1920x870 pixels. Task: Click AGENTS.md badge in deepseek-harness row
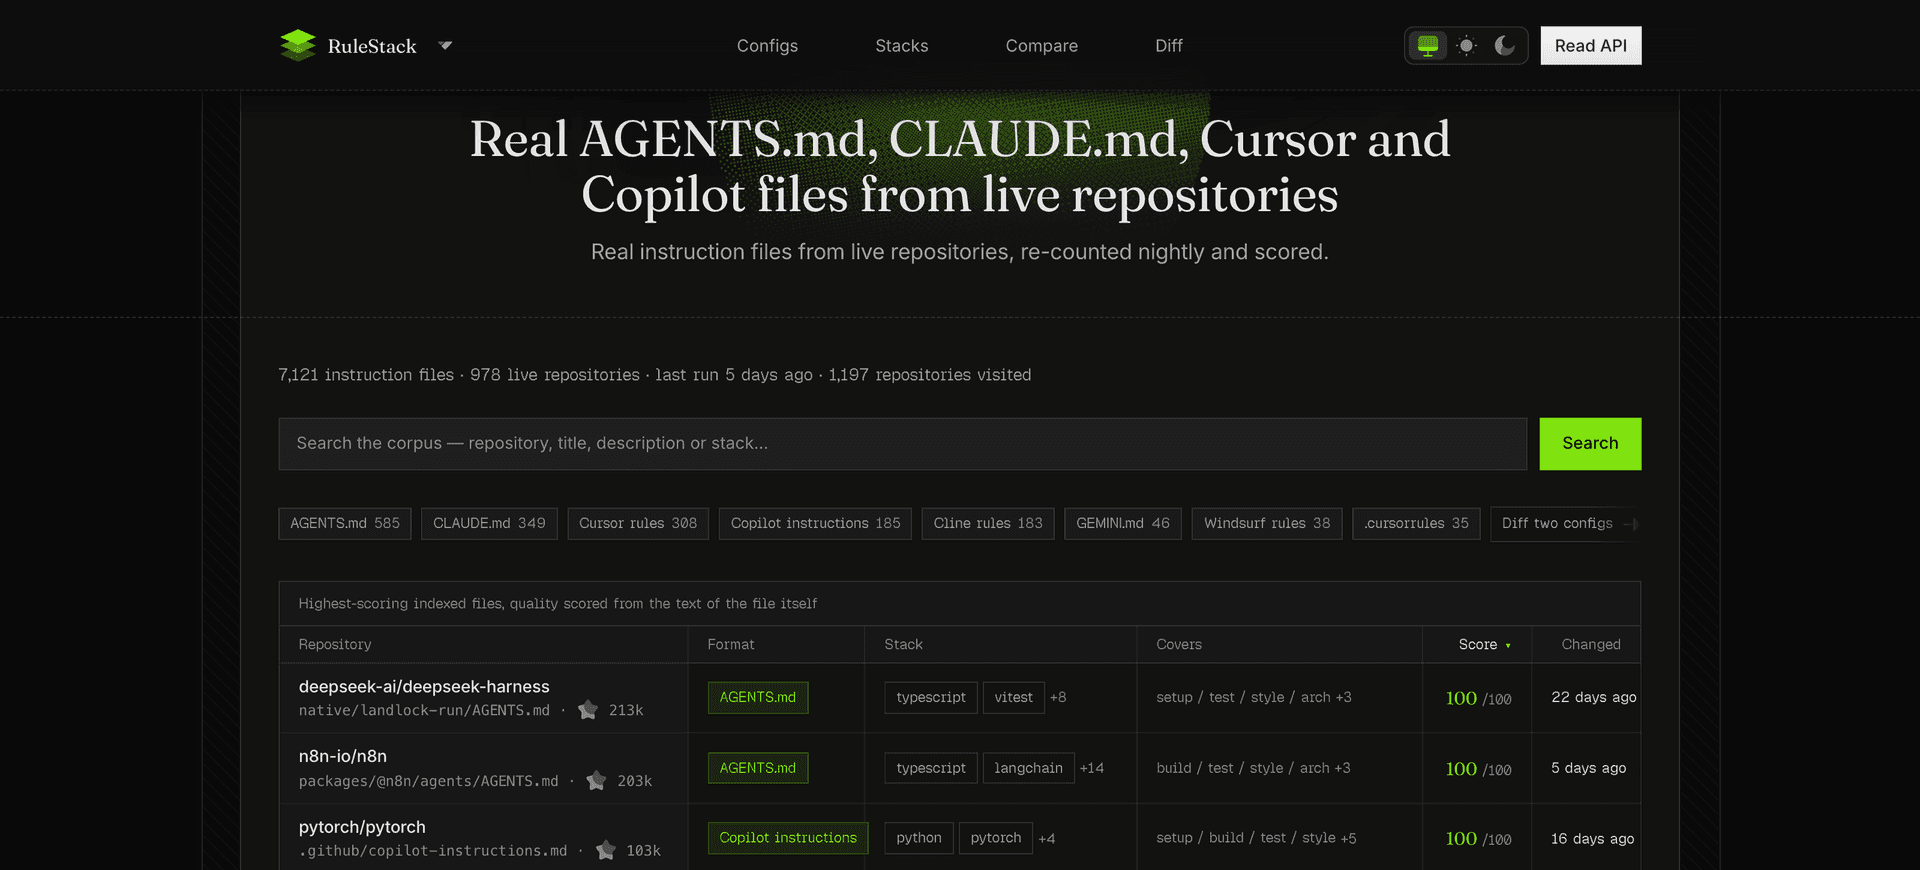point(758,698)
